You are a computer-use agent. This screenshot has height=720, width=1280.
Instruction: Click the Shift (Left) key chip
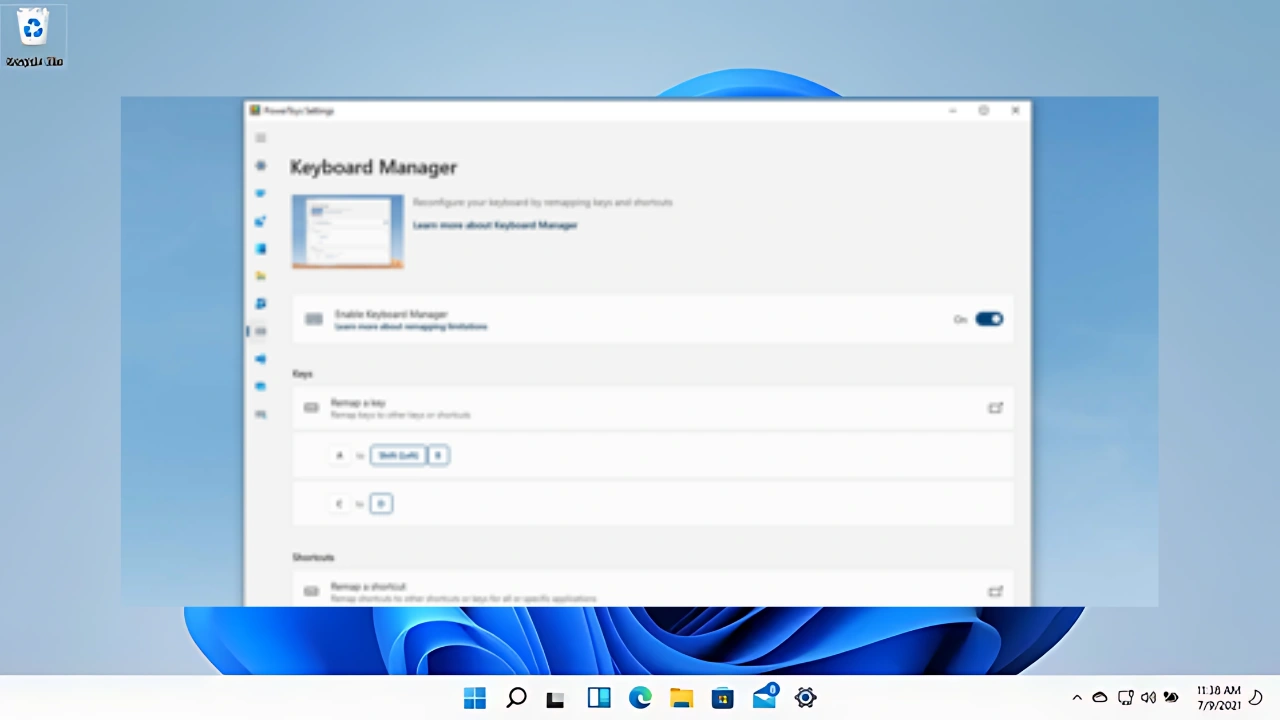point(398,455)
